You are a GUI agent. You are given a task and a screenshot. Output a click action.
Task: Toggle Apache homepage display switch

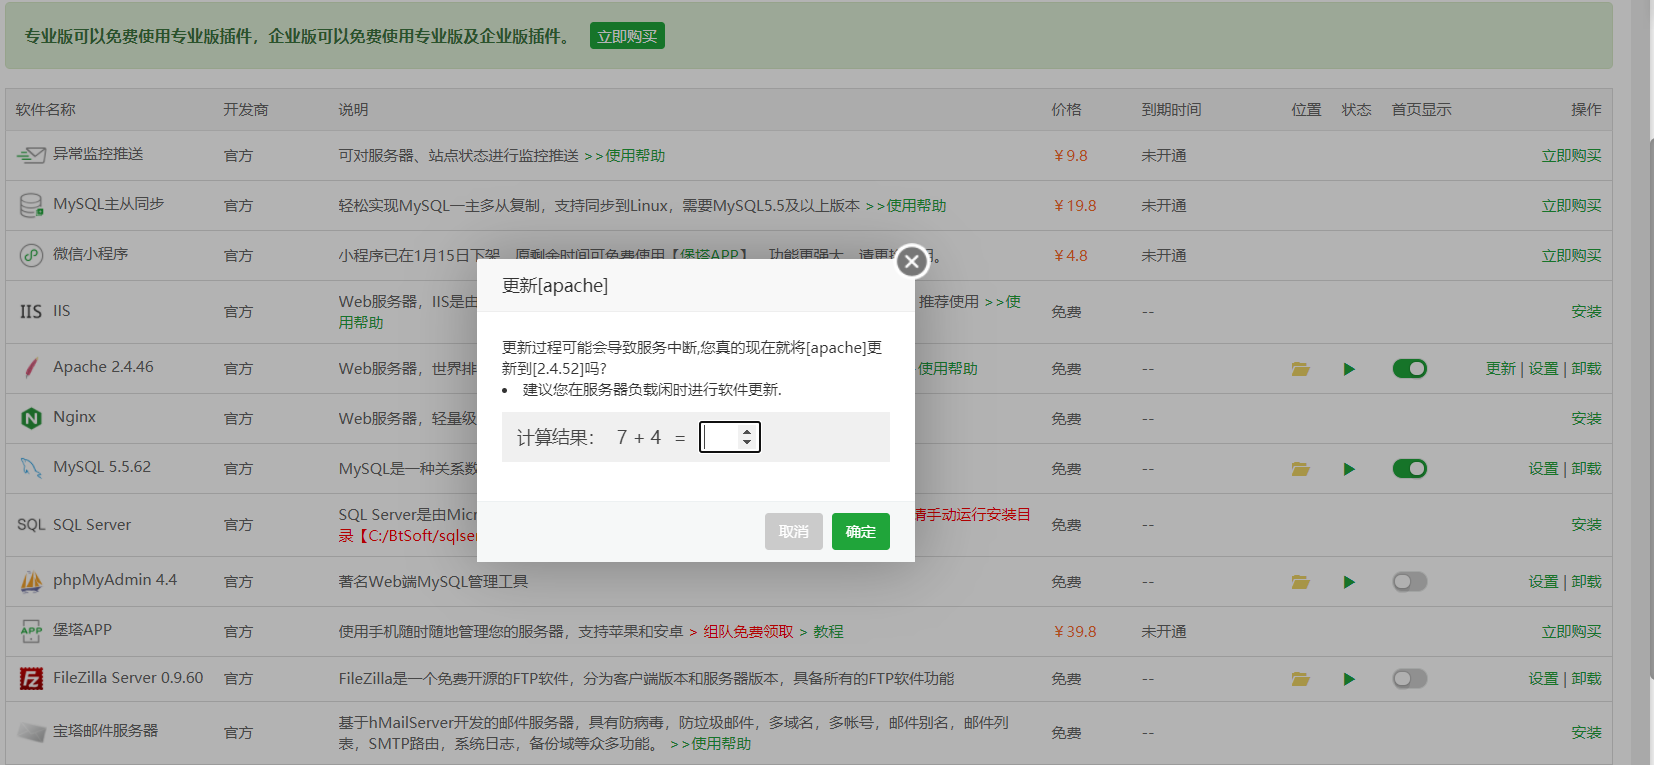[x=1409, y=369]
